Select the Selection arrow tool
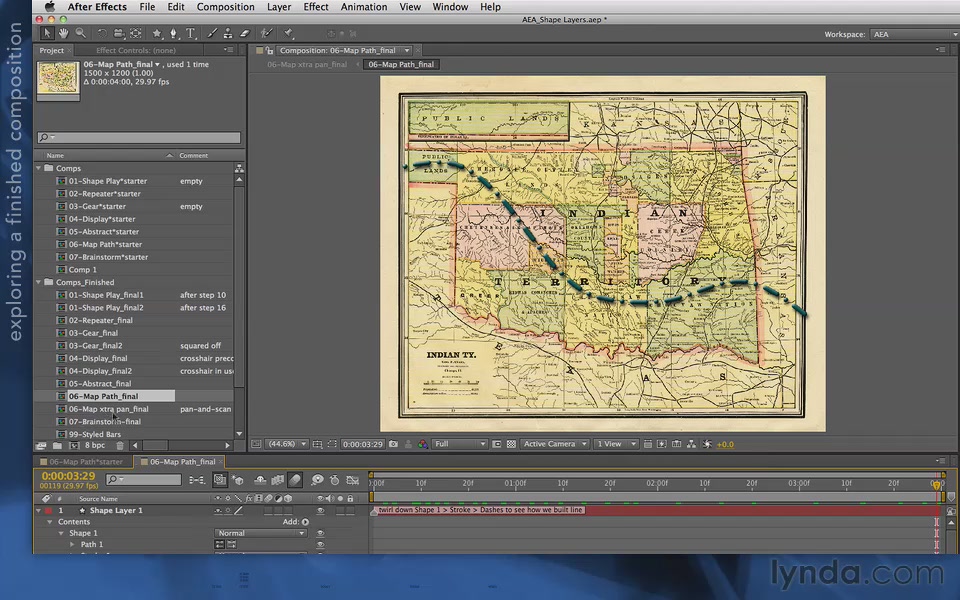 (x=47, y=33)
